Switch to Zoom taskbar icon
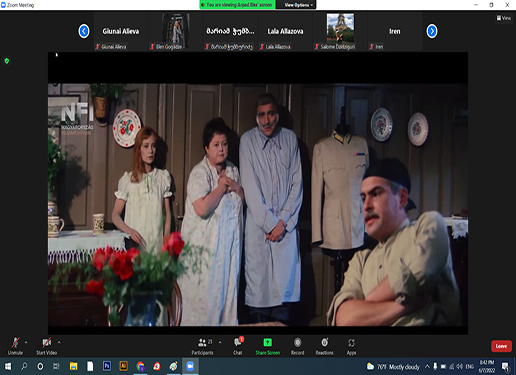 [190, 366]
